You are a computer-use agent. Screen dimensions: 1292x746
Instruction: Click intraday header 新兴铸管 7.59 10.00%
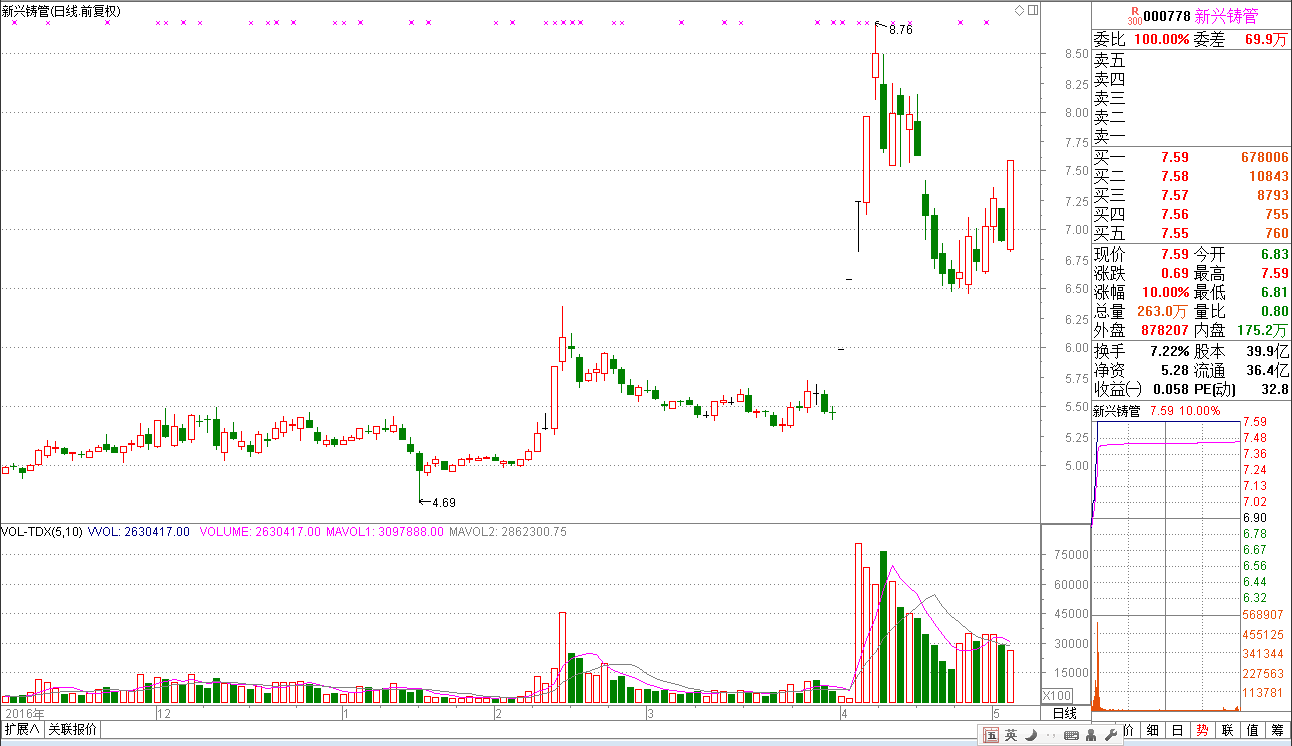click(1156, 410)
